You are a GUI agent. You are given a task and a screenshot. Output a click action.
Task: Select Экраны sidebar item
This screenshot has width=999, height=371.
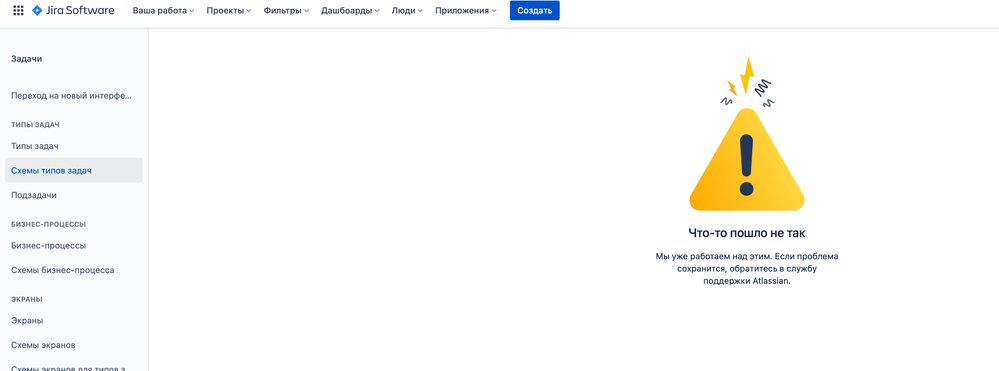tap(73, 321)
